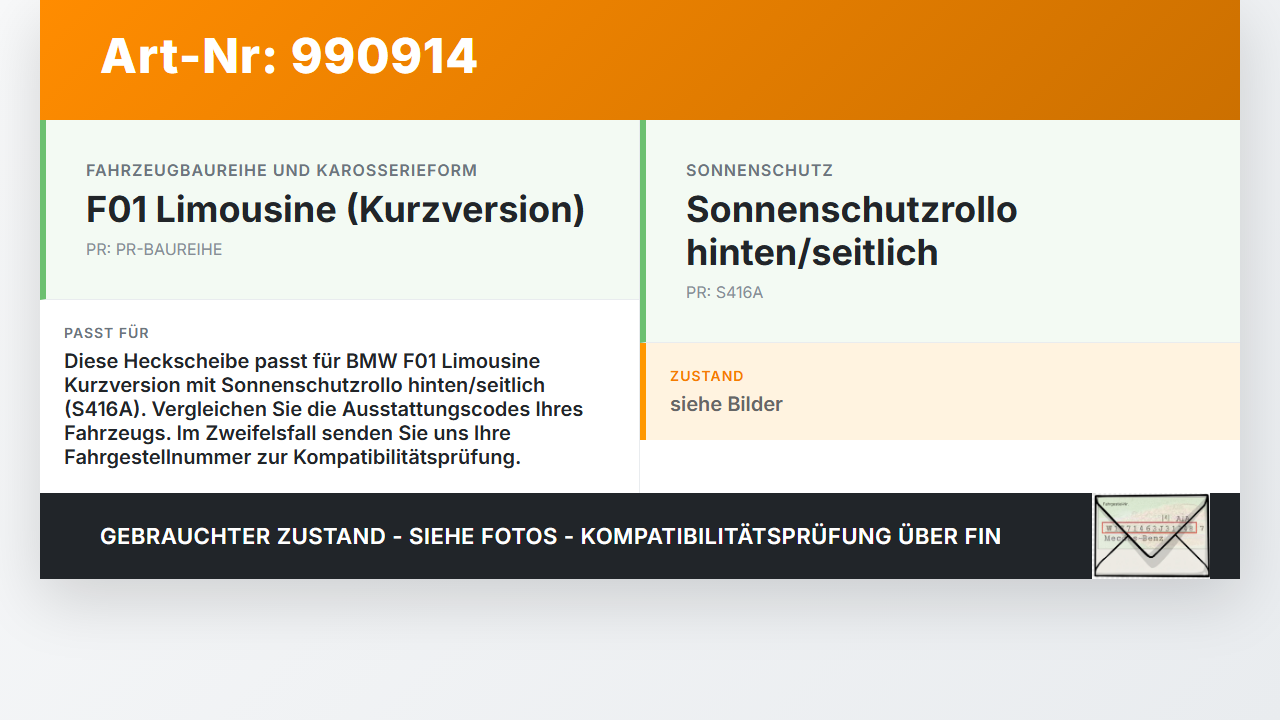
Task: Click the PR: PR-BAUREIHE code text
Action: pos(154,249)
